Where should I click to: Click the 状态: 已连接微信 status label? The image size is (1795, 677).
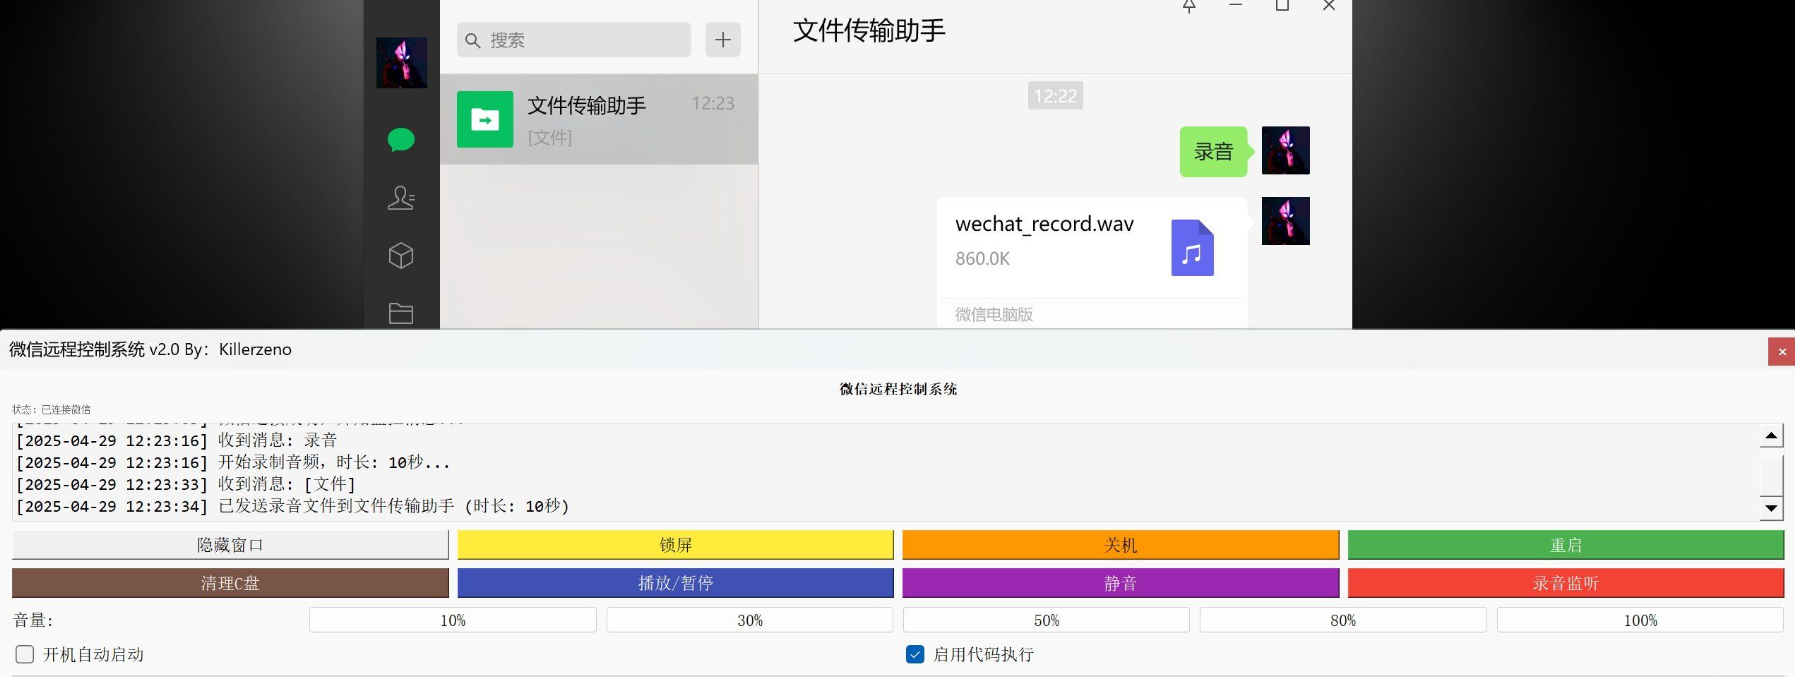pyautogui.click(x=51, y=409)
